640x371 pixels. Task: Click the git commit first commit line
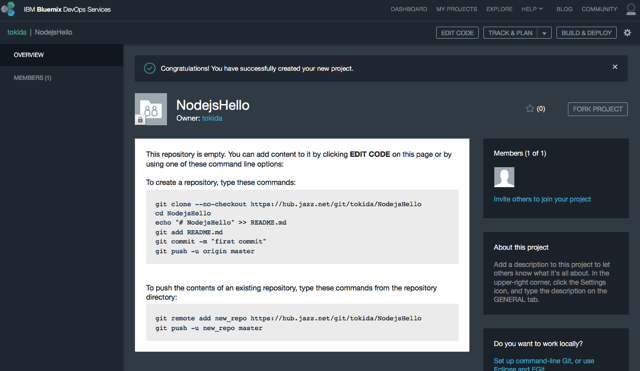click(x=211, y=242)
